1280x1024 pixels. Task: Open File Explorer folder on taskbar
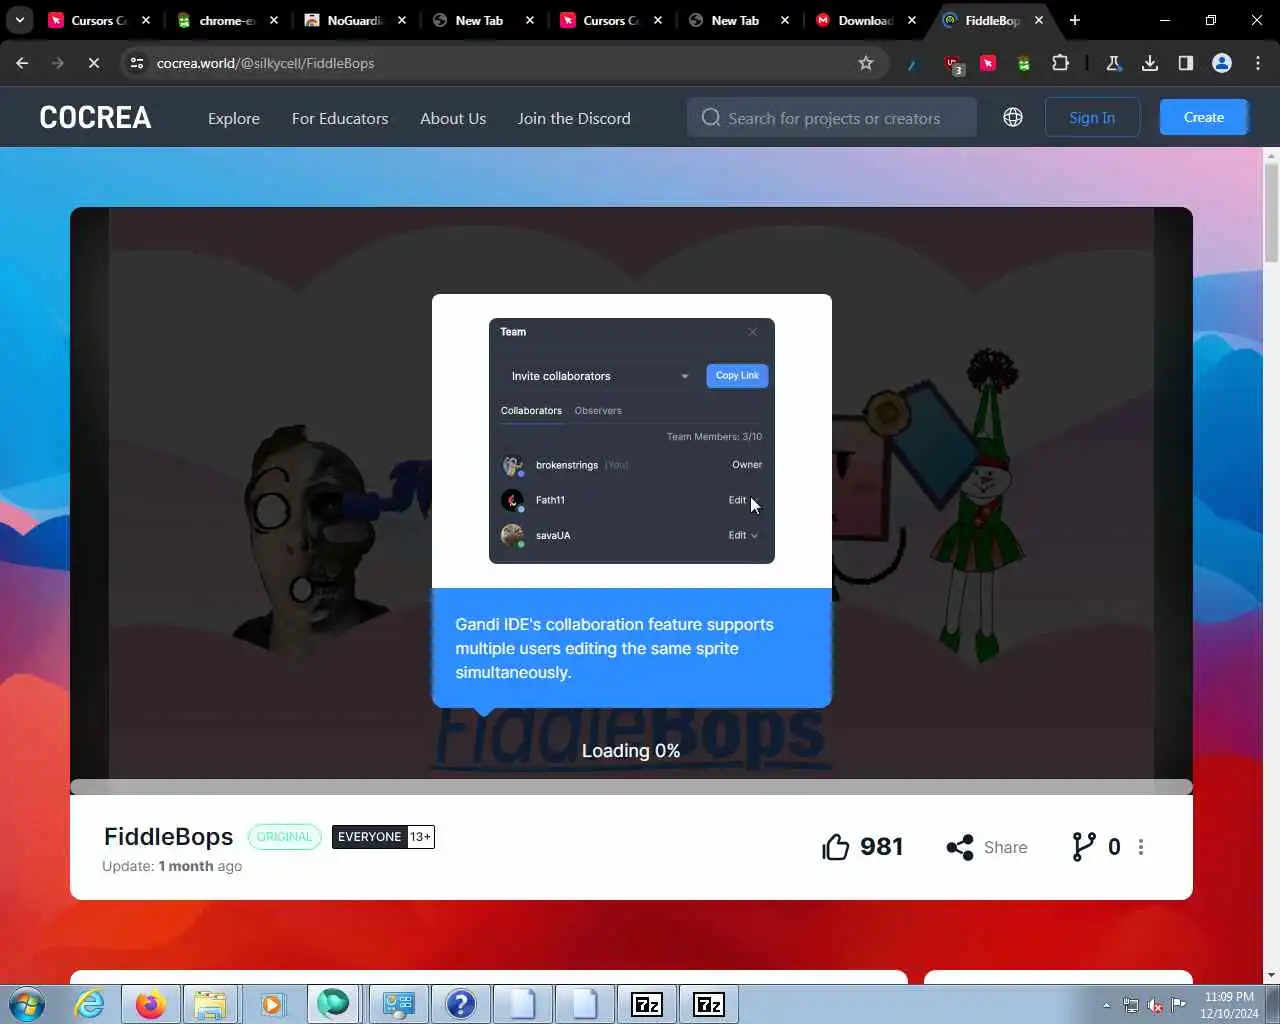(210, 1004)
